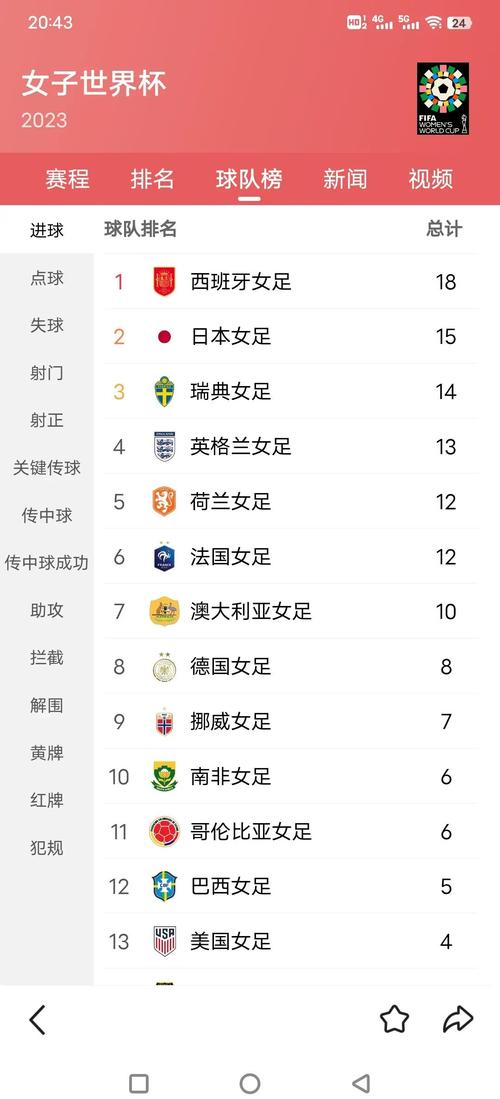This screenshot has height=1099, width=500.
Task: Select 黄牌 in the stats sidebar
Action: click(47, 753)
